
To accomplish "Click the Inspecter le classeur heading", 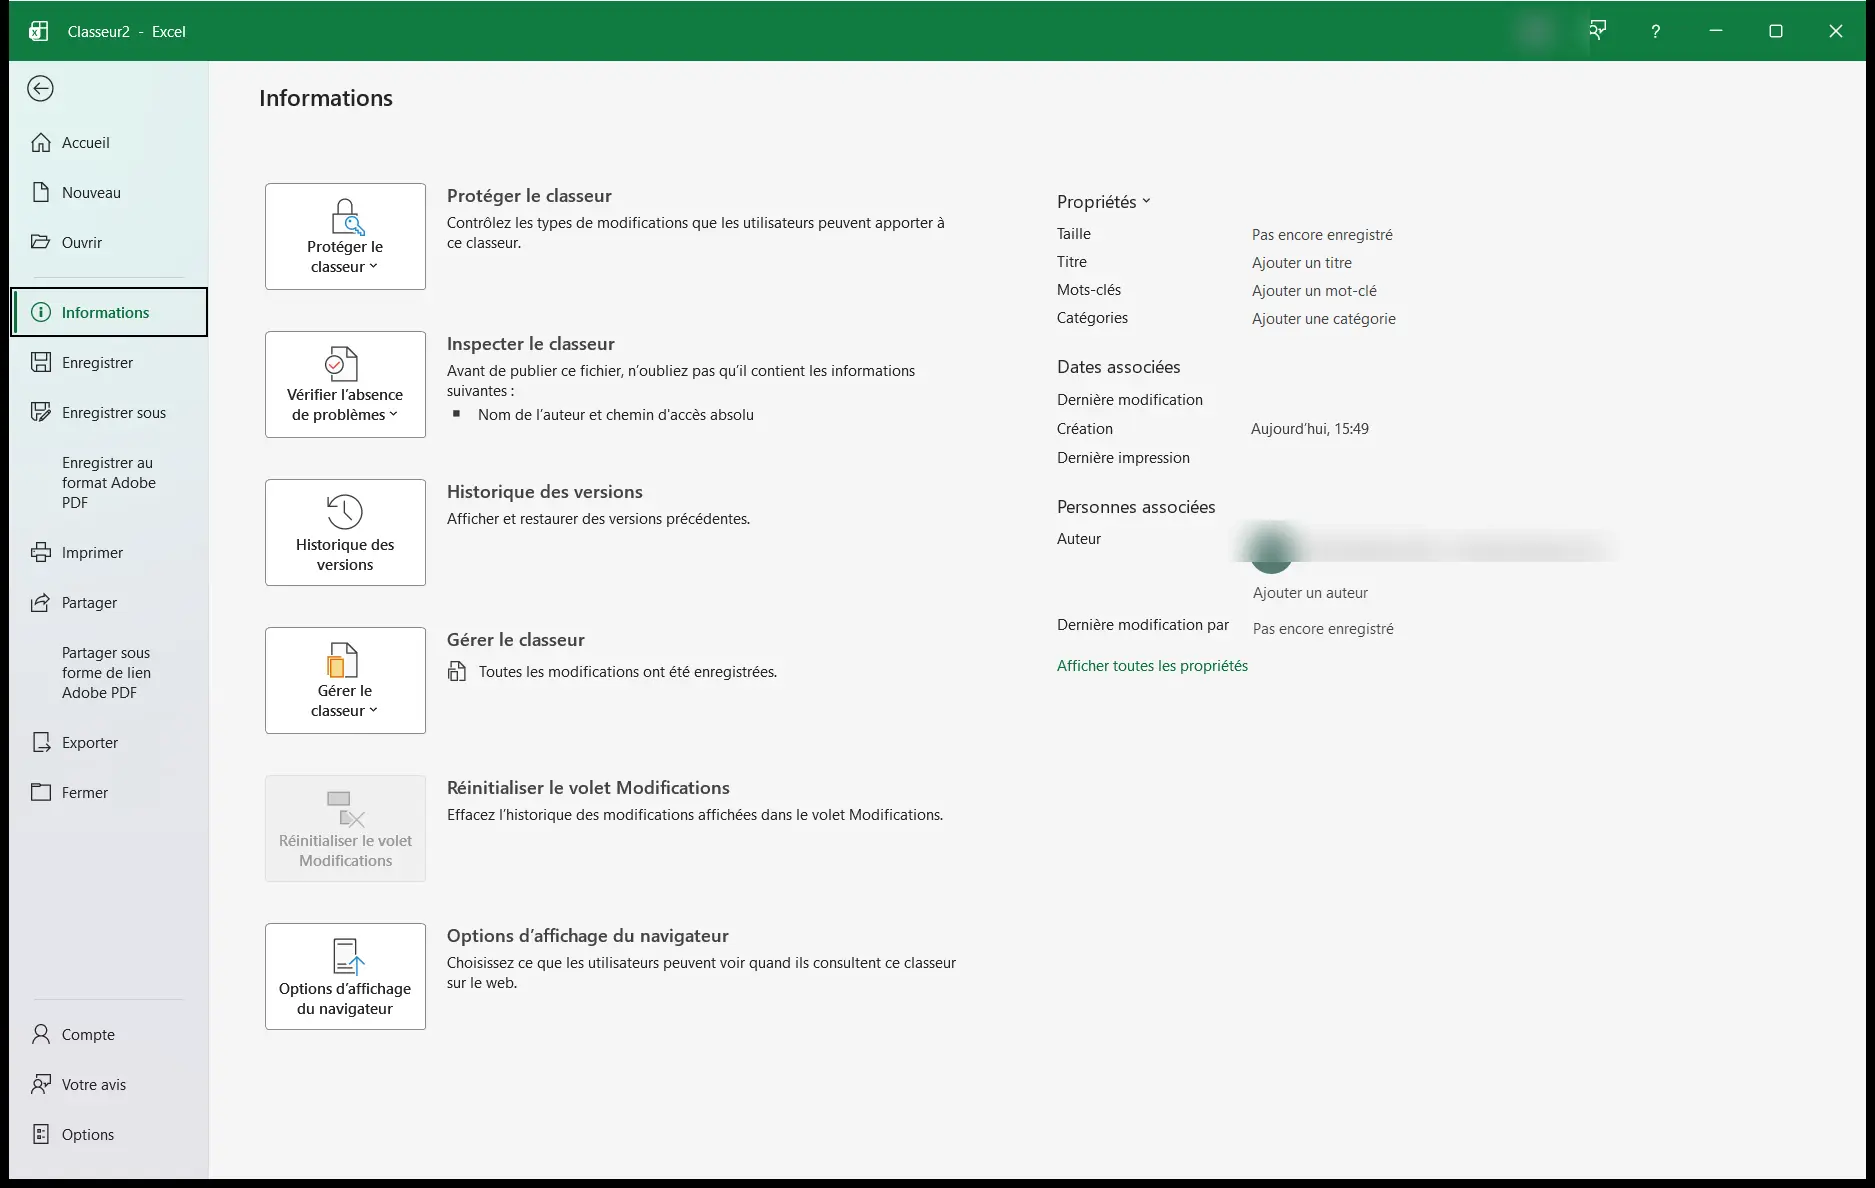I will coord(531,343).
